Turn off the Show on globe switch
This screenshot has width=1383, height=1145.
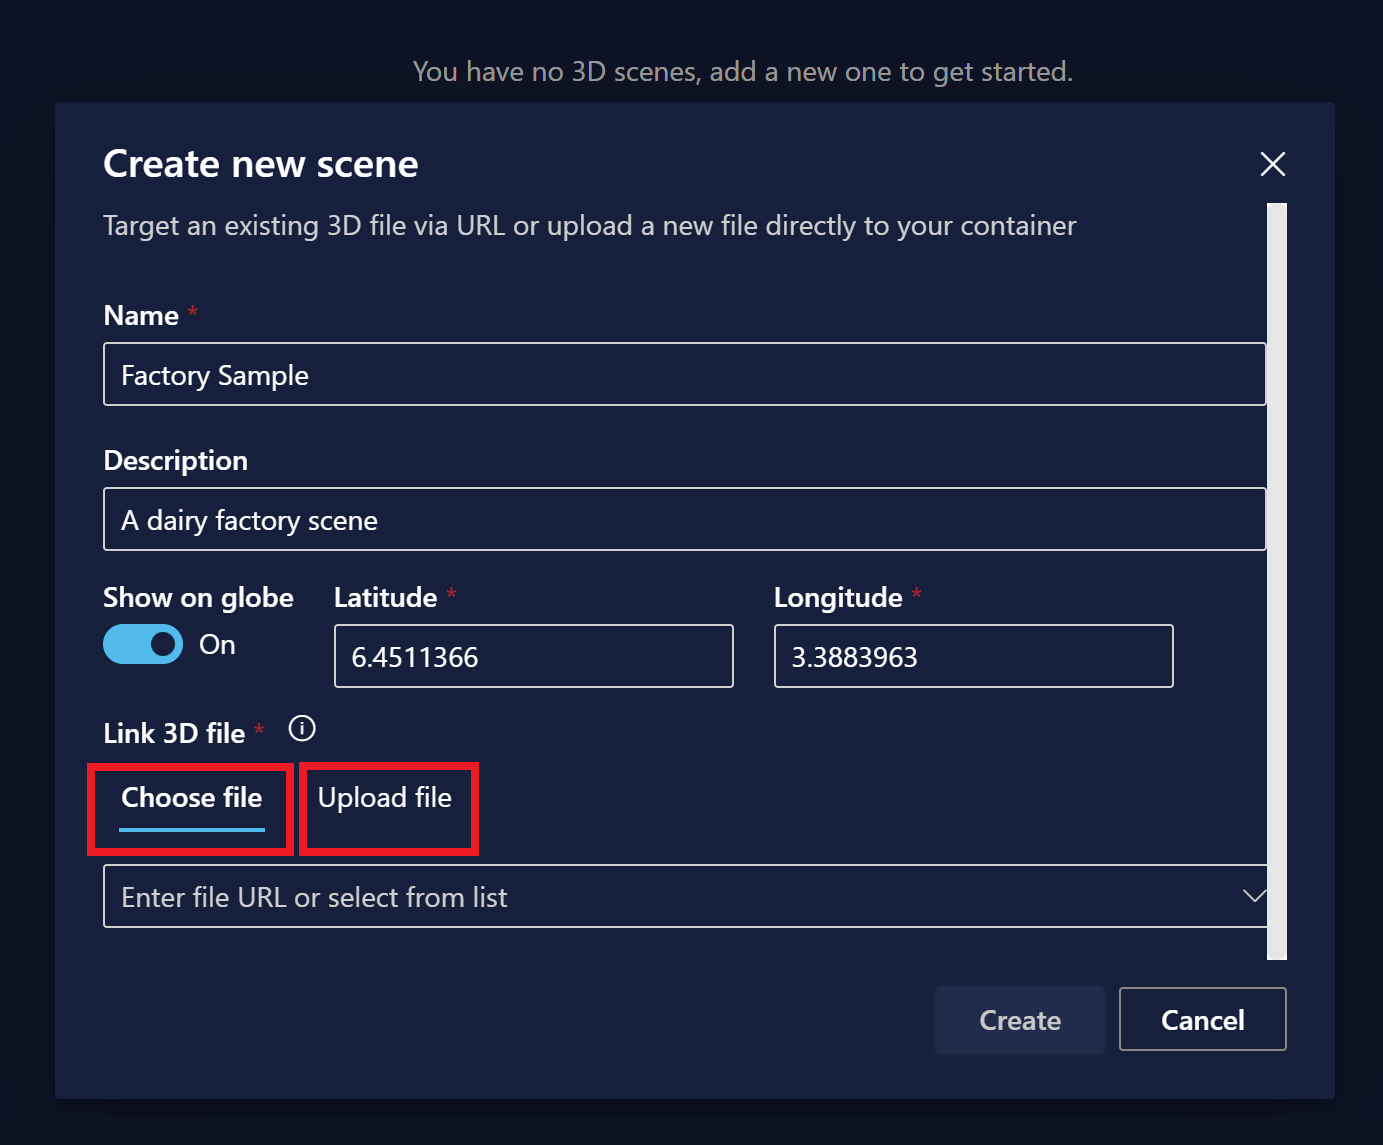pyautogui.click(x=143, y=644)
